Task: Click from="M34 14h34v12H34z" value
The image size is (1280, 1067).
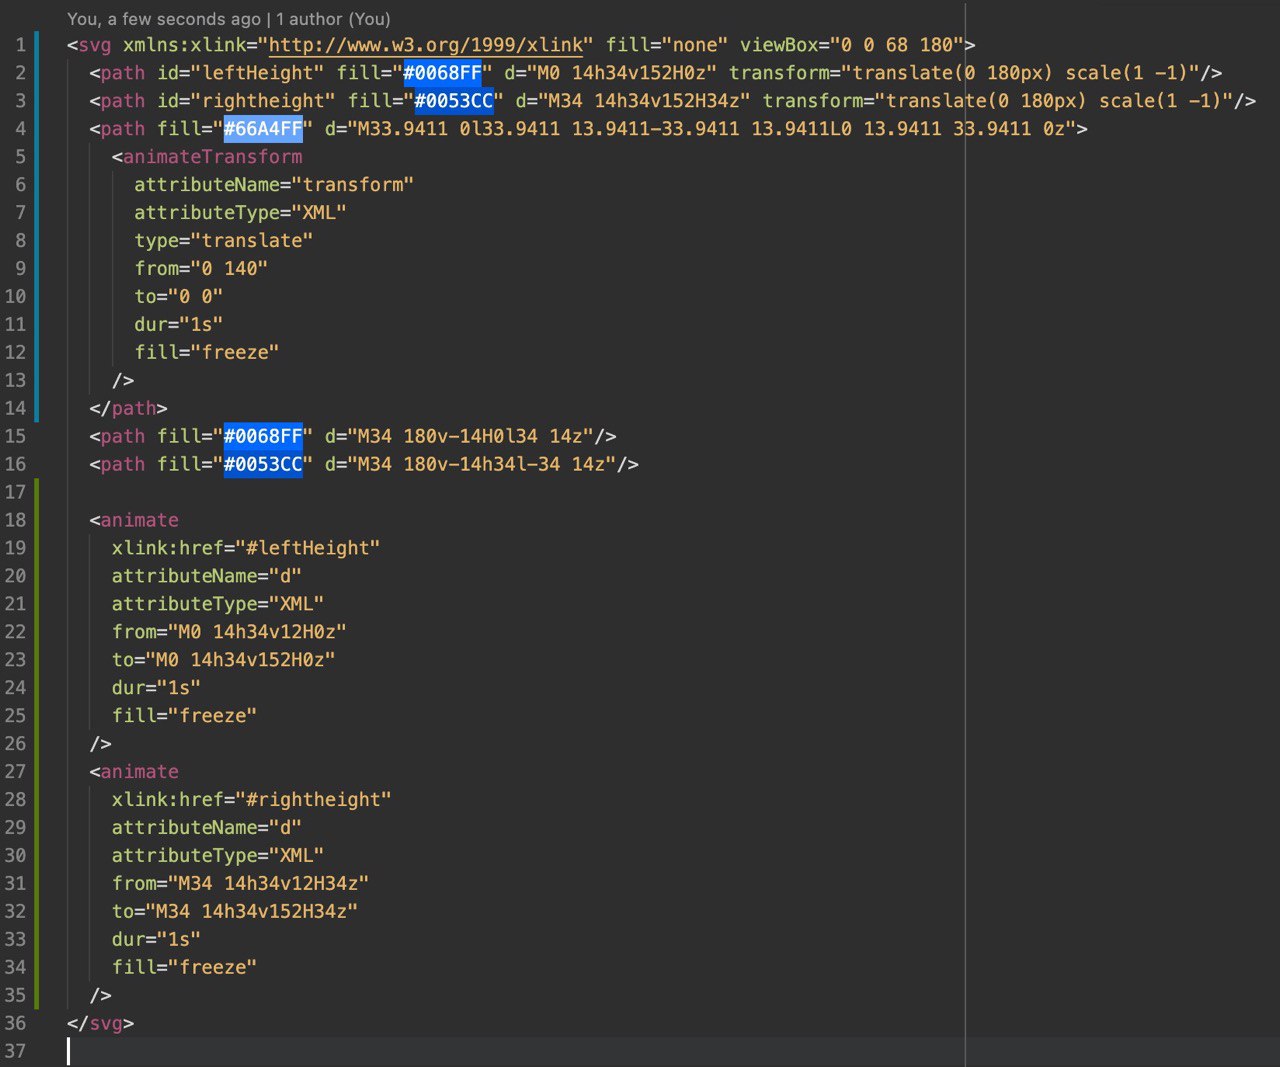Action: (269, 884)
